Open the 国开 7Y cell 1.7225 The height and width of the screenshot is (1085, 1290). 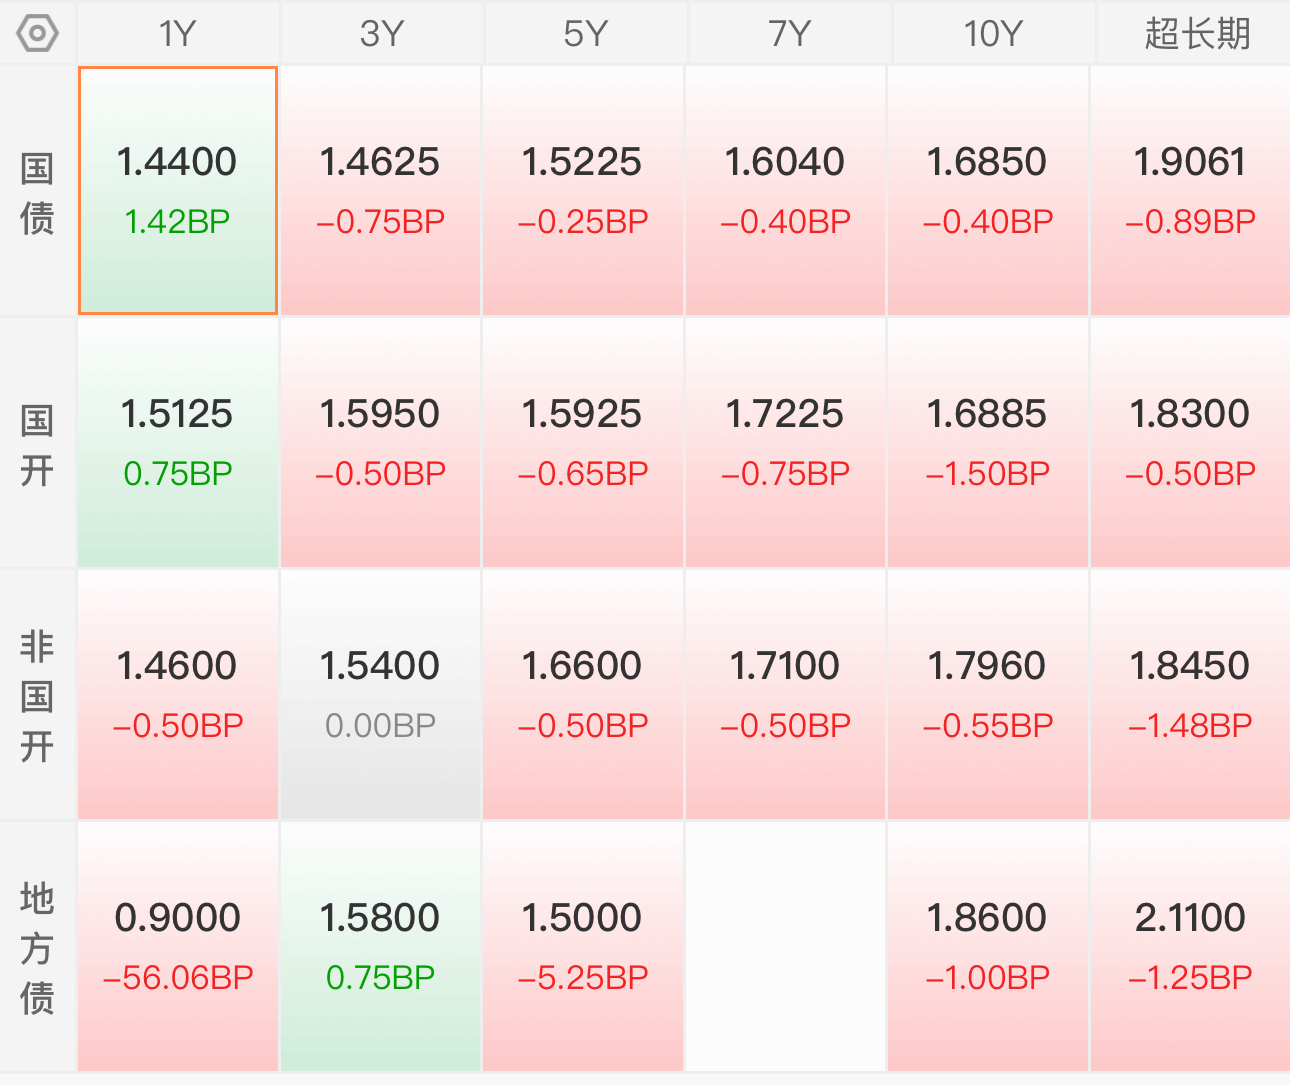pyautogui.click(x=785, y=443)
